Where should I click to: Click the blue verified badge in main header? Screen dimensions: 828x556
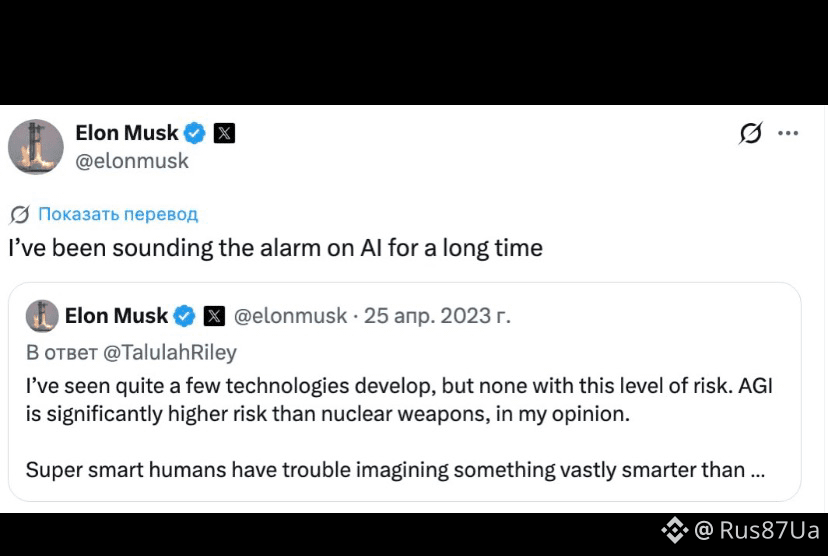(194, 133)
